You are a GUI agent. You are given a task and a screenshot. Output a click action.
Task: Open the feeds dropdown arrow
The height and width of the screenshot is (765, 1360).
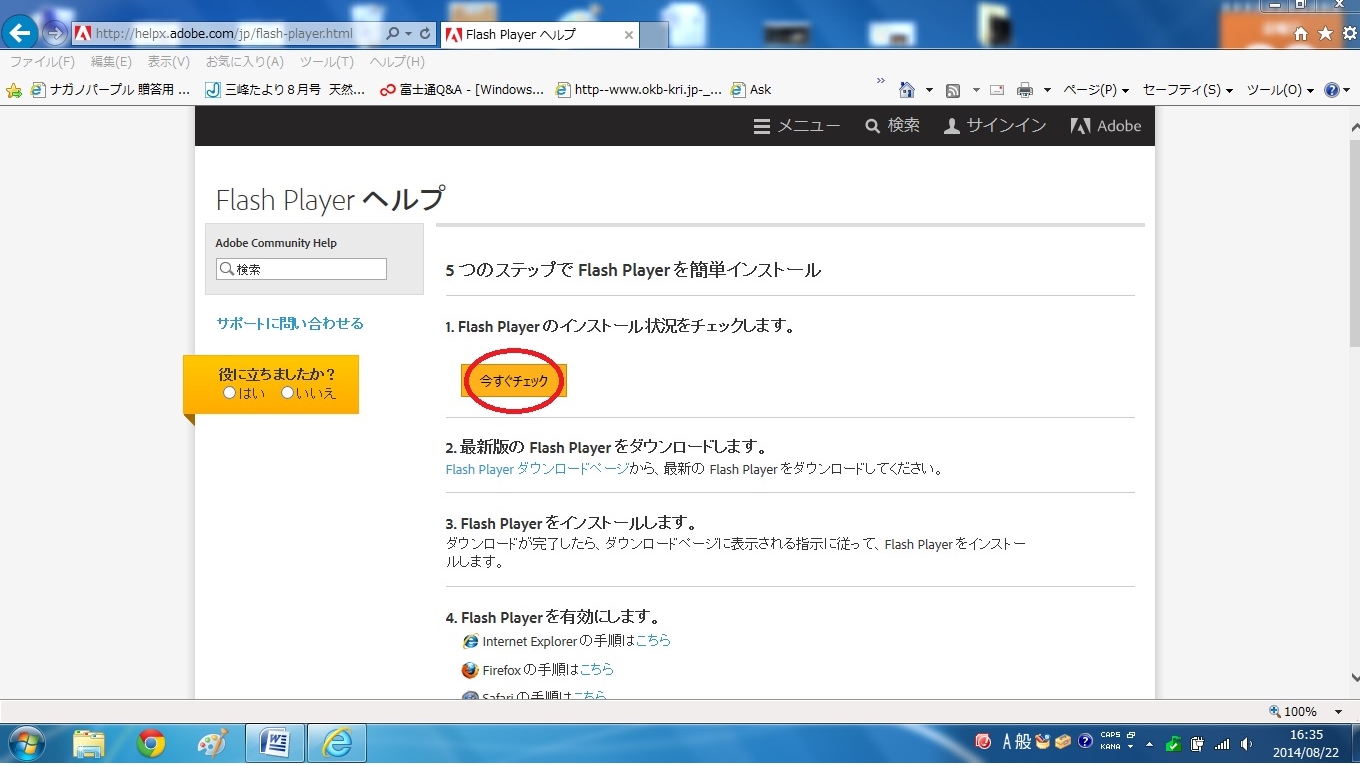[x=976, y=90]
